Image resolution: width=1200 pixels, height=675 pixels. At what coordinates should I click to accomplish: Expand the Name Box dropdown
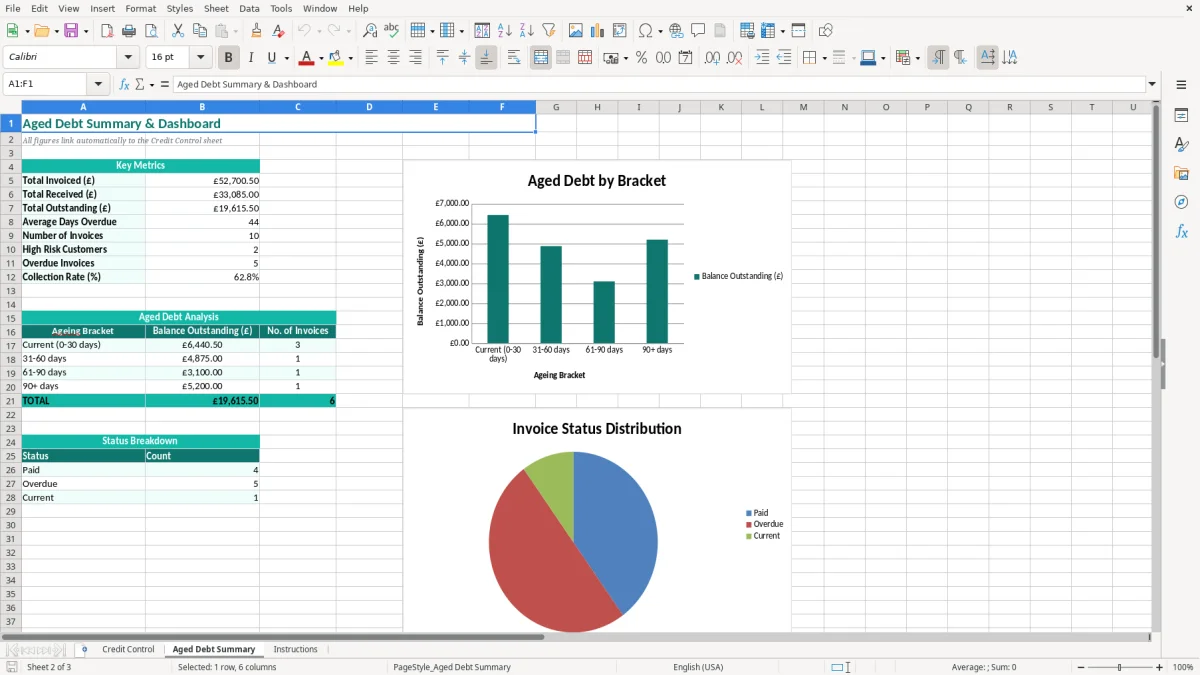(x=98, y=84)
